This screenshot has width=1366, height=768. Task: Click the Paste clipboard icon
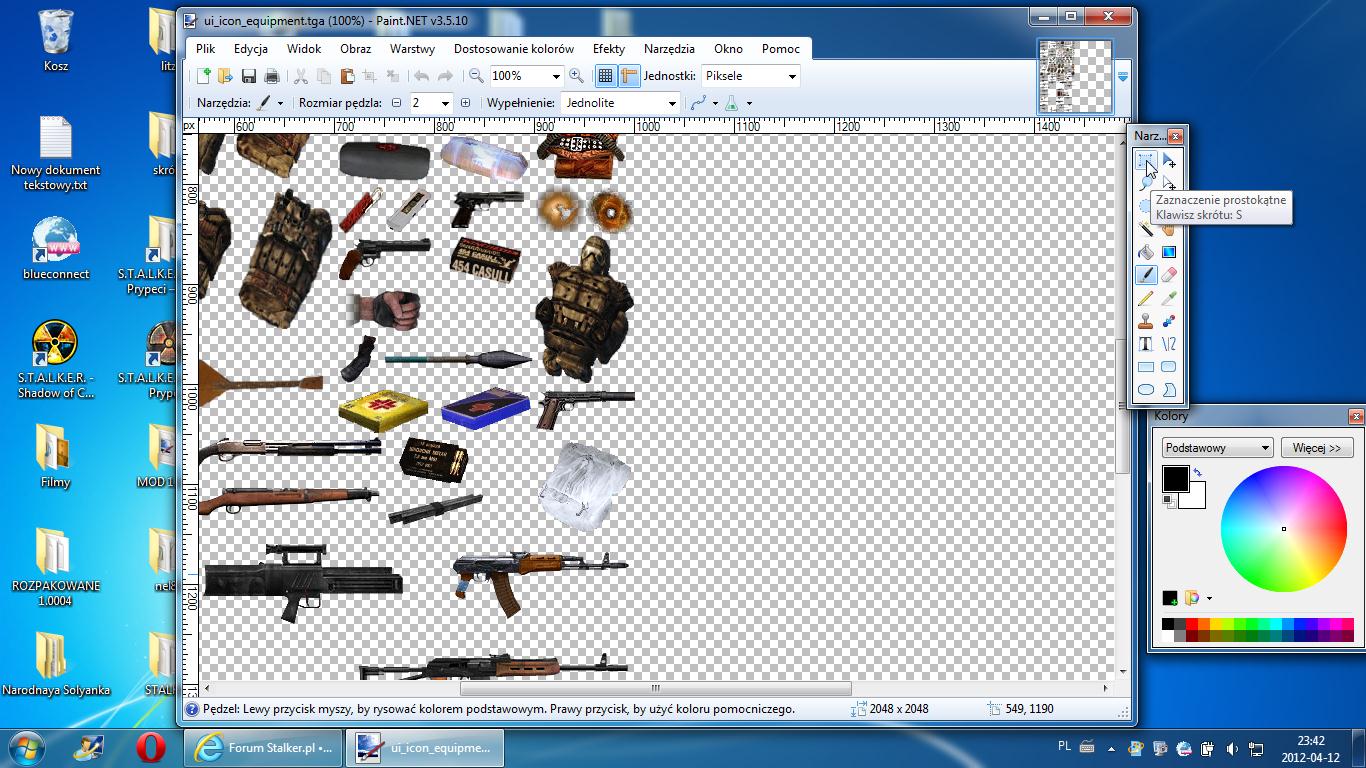(x=347, y=76)
